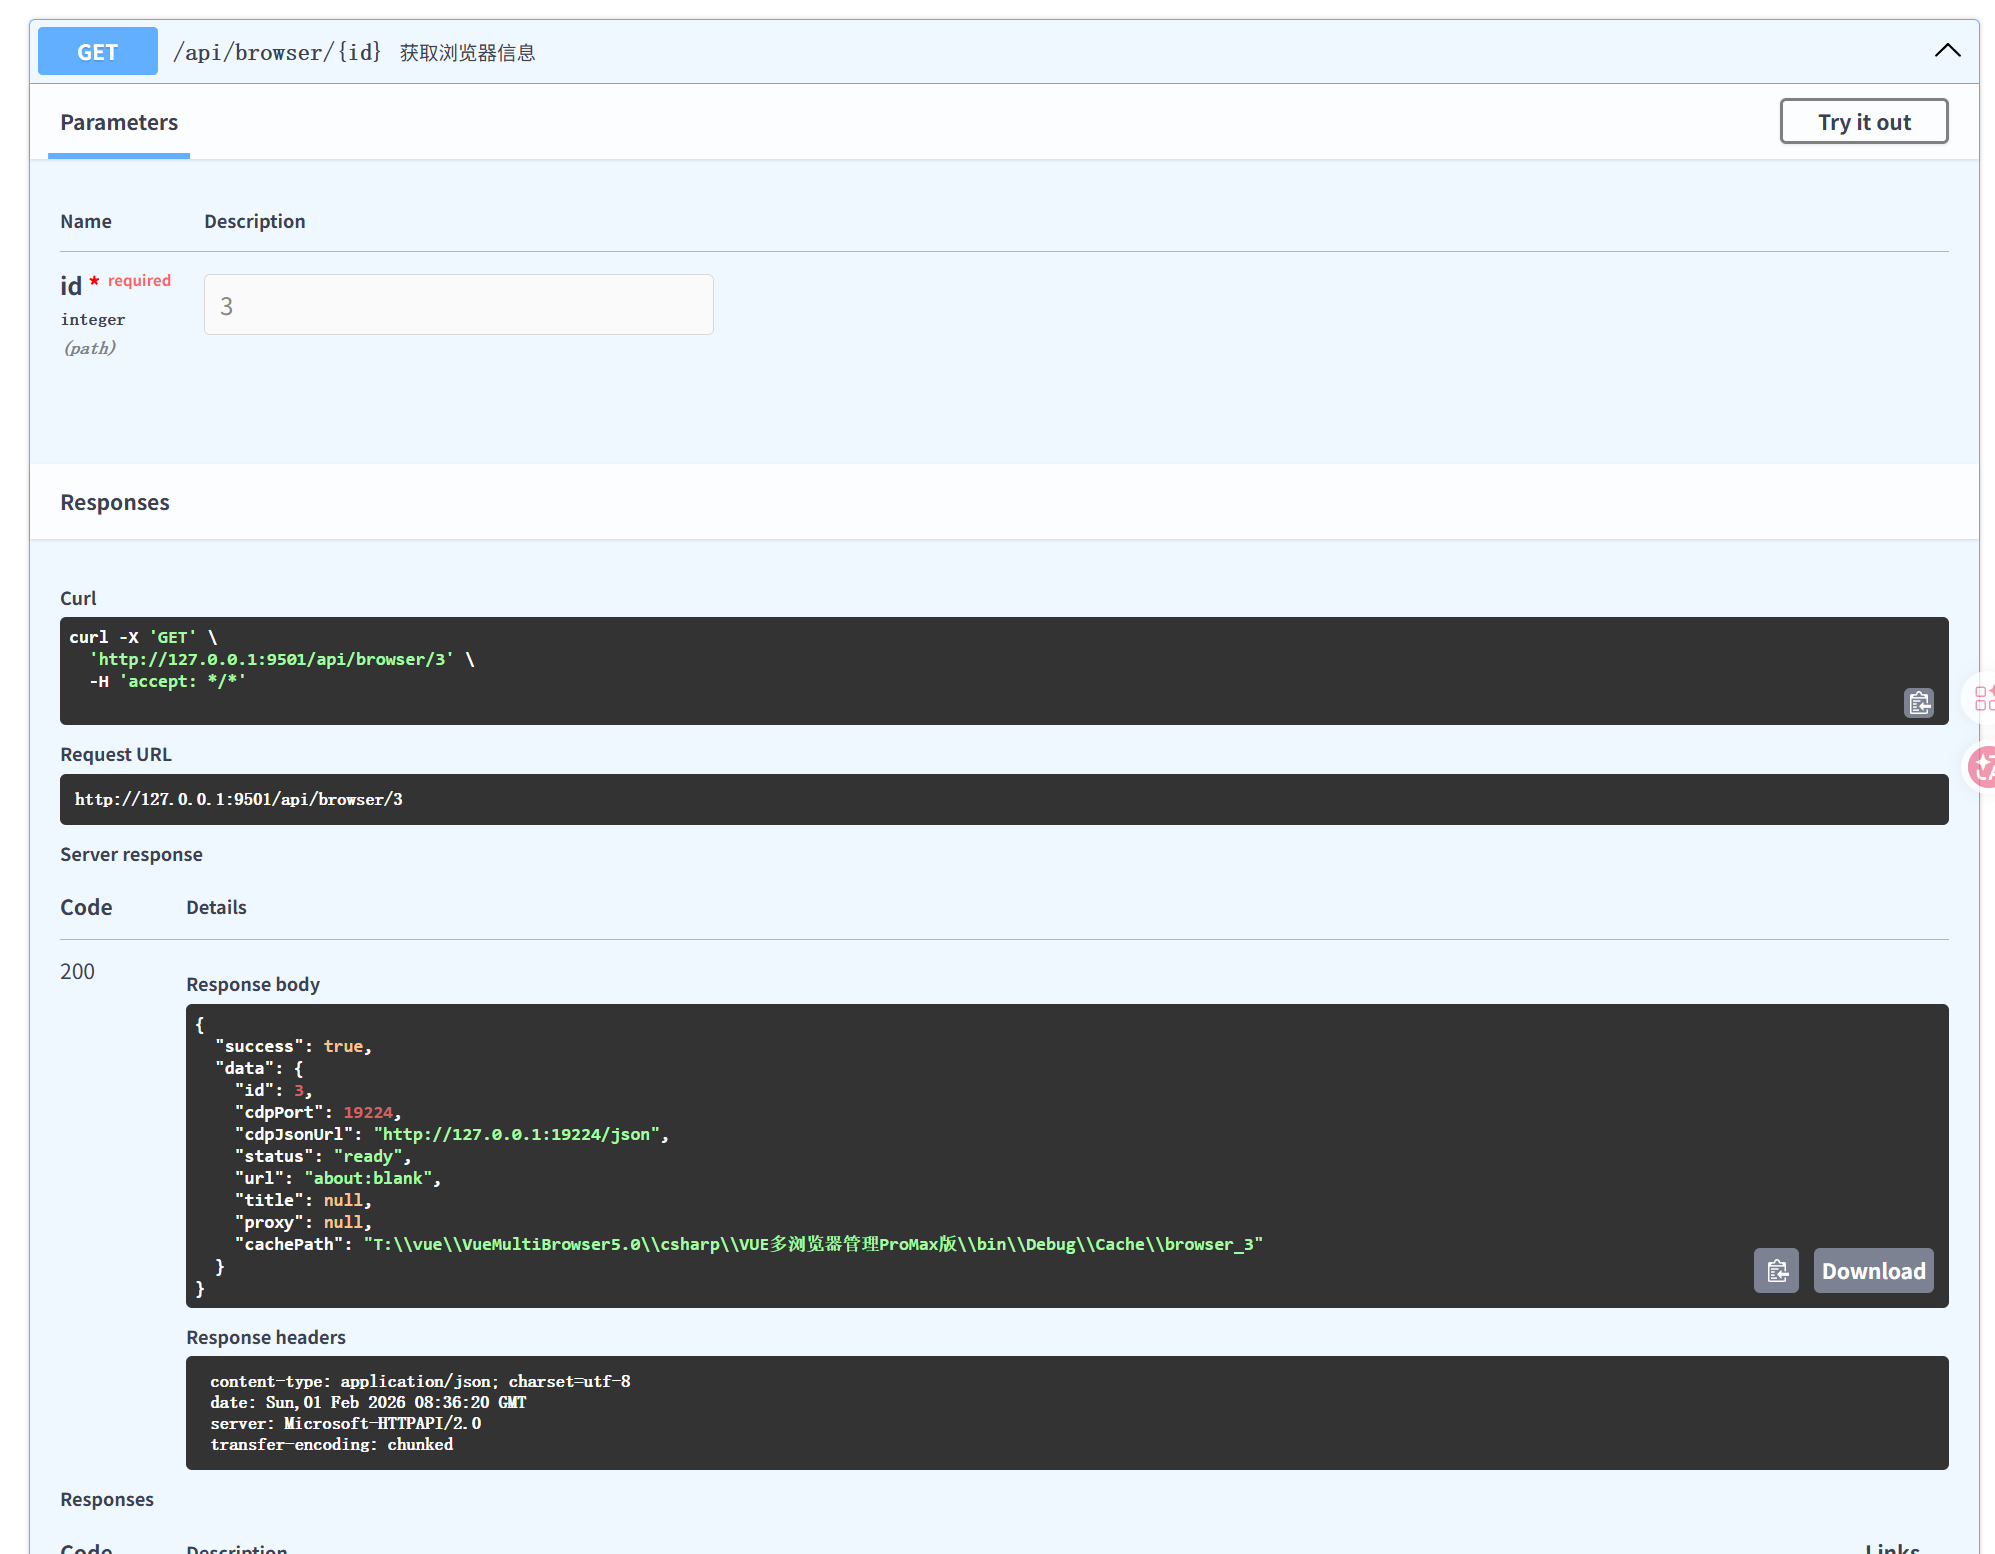Click the endpoint description 获取浏览器信息
This screenshot has width=1995, height=1554.
467,53
